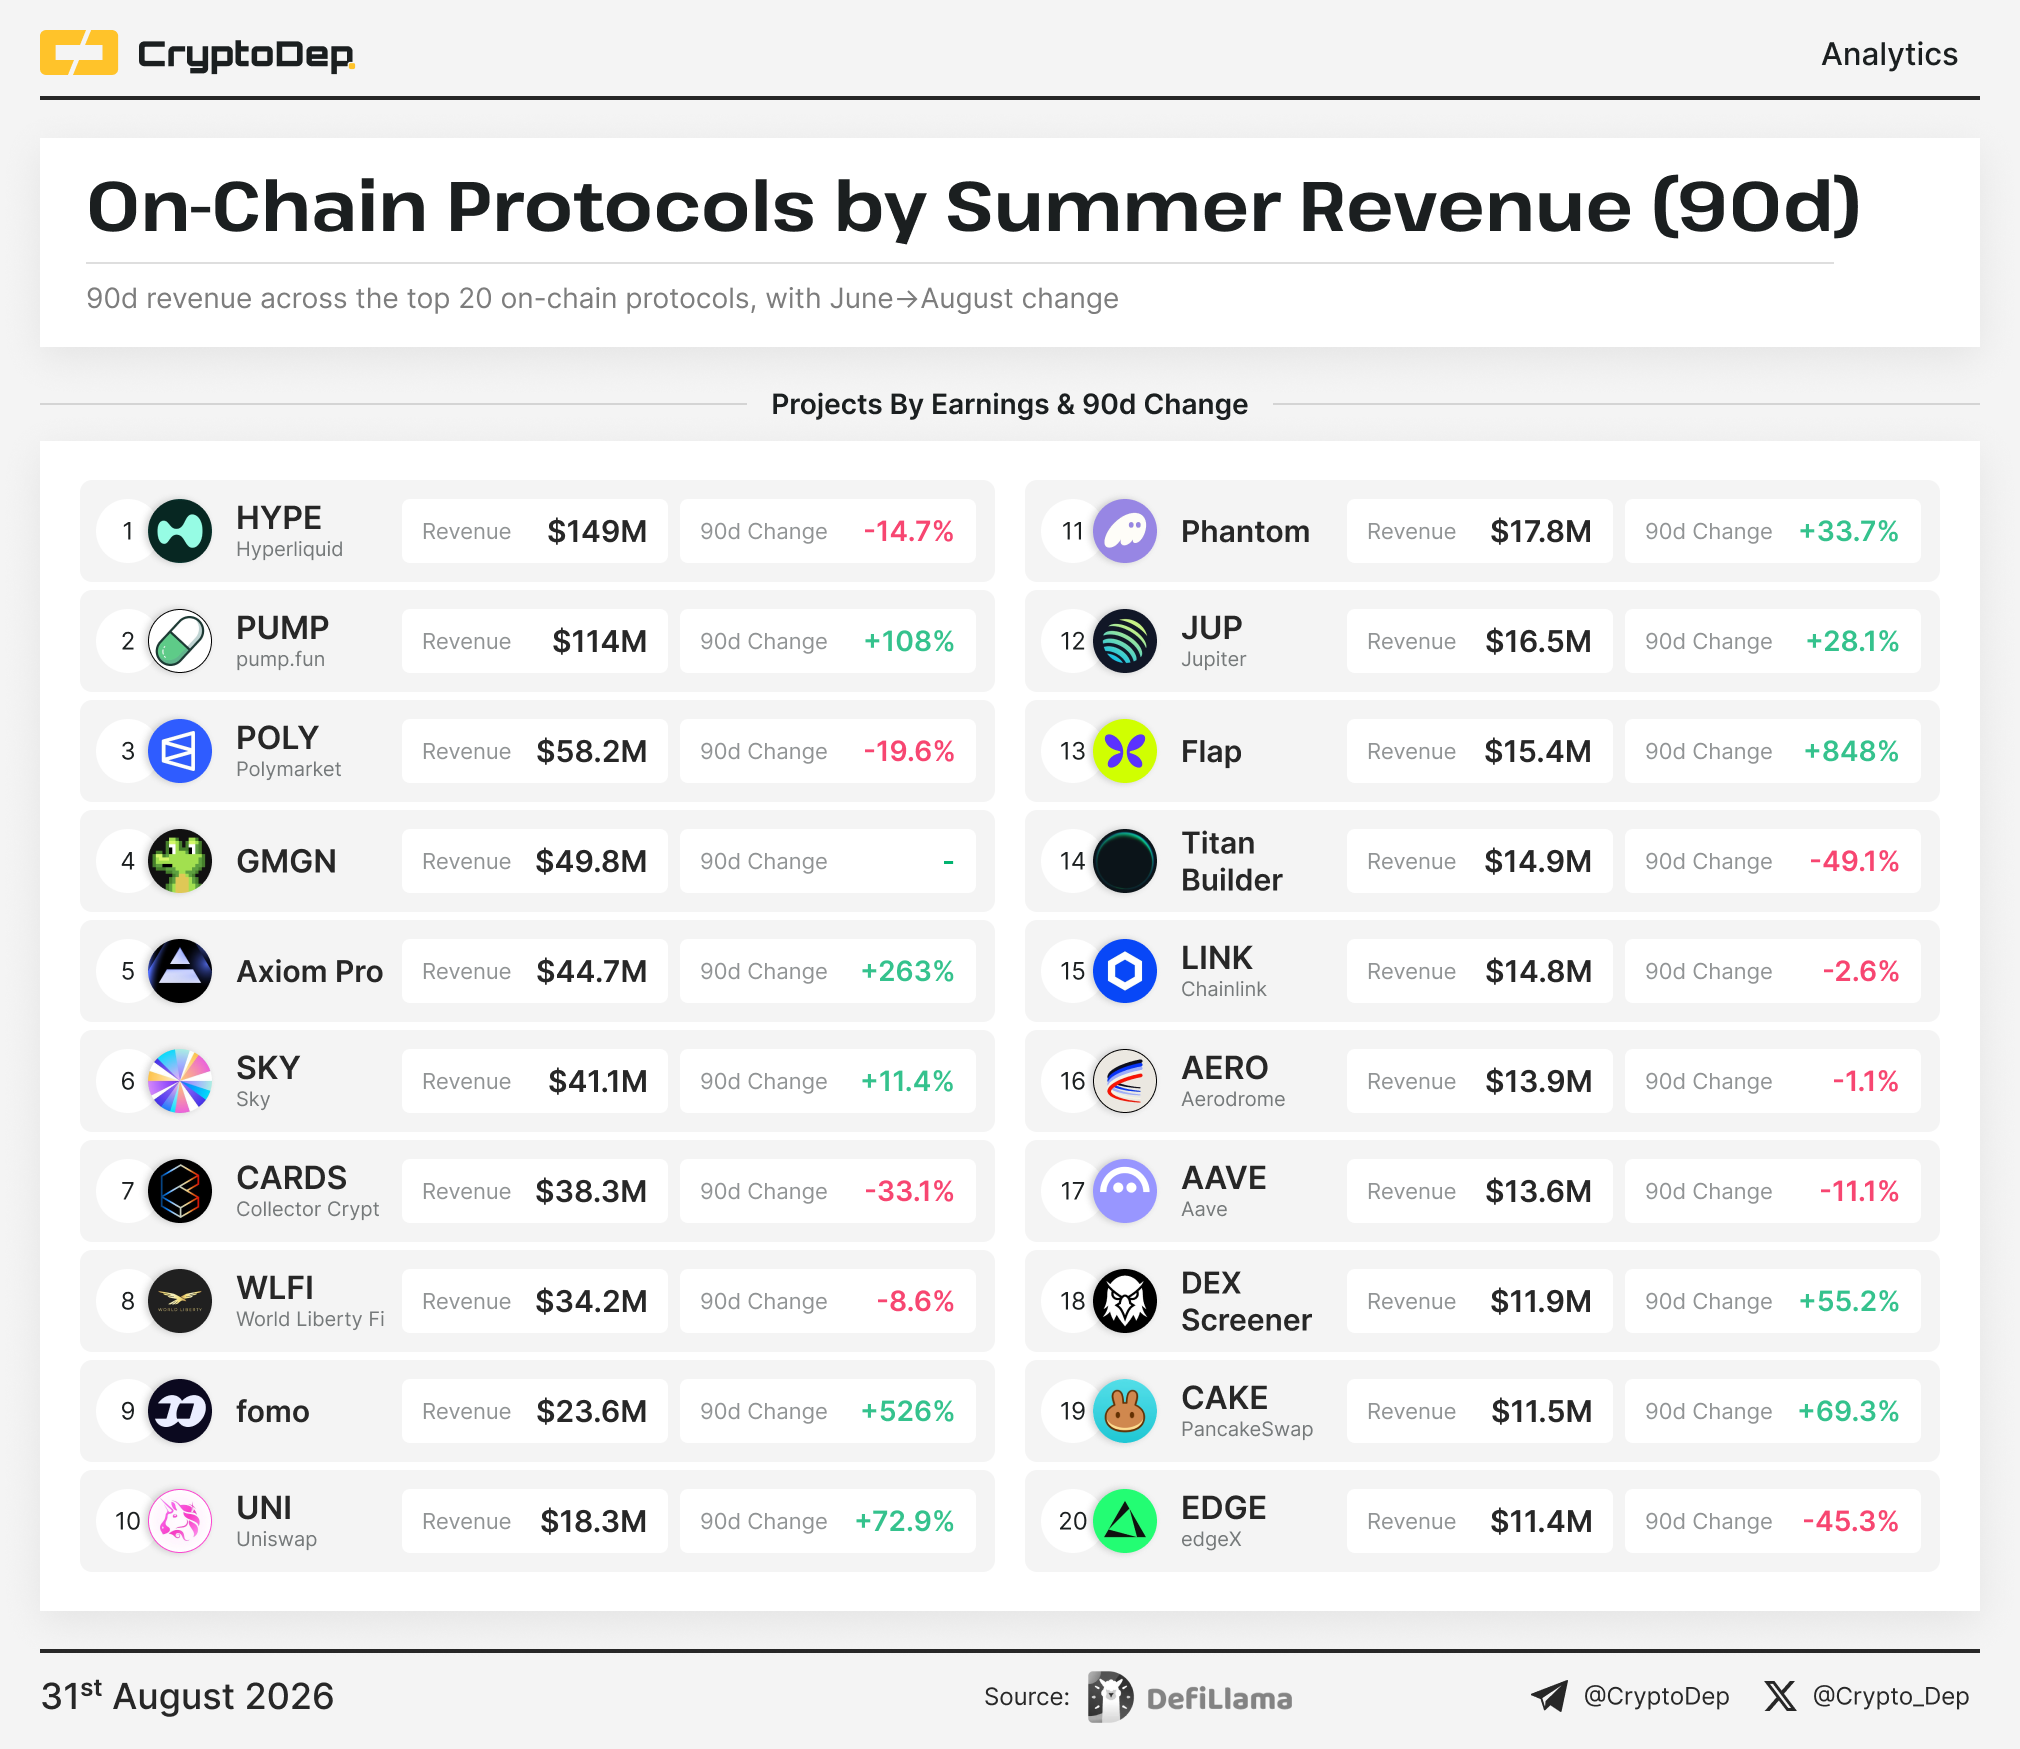The height and width of the screenshot is (1749, 2020).
Task: Click the DefiLlama source logo
Action: pos(1190,1697)
